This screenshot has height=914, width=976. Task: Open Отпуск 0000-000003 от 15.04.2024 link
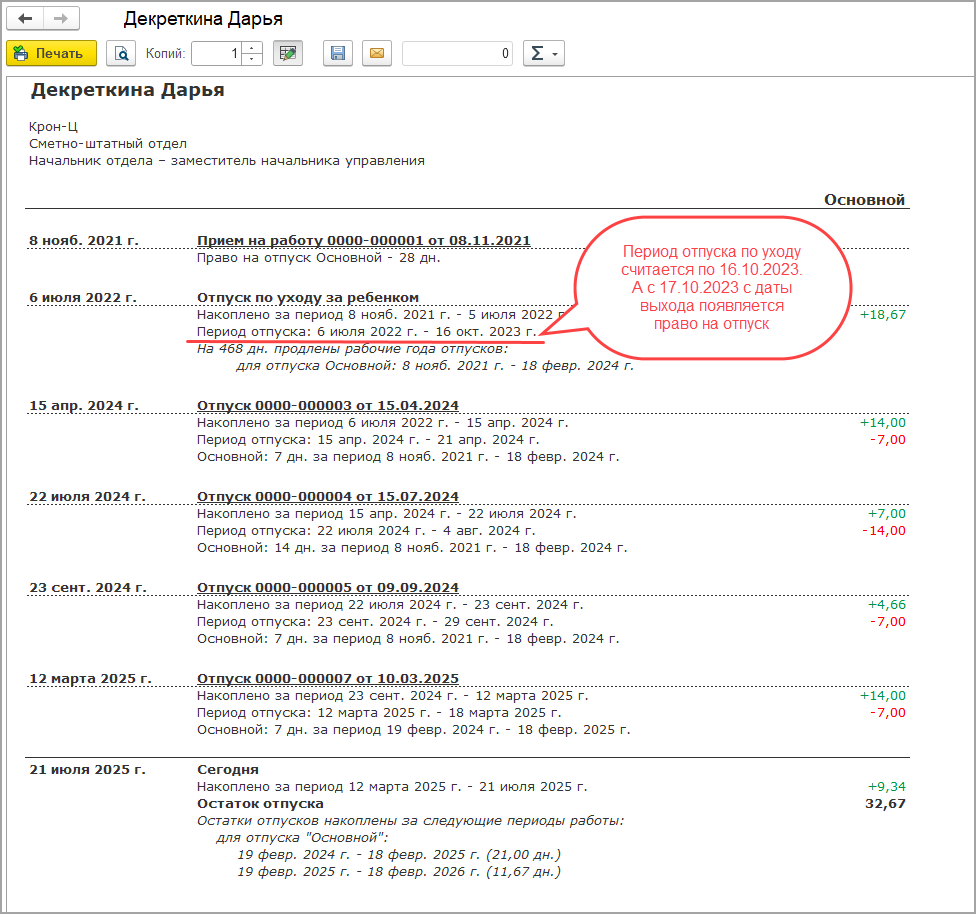[x=327, y=405]
